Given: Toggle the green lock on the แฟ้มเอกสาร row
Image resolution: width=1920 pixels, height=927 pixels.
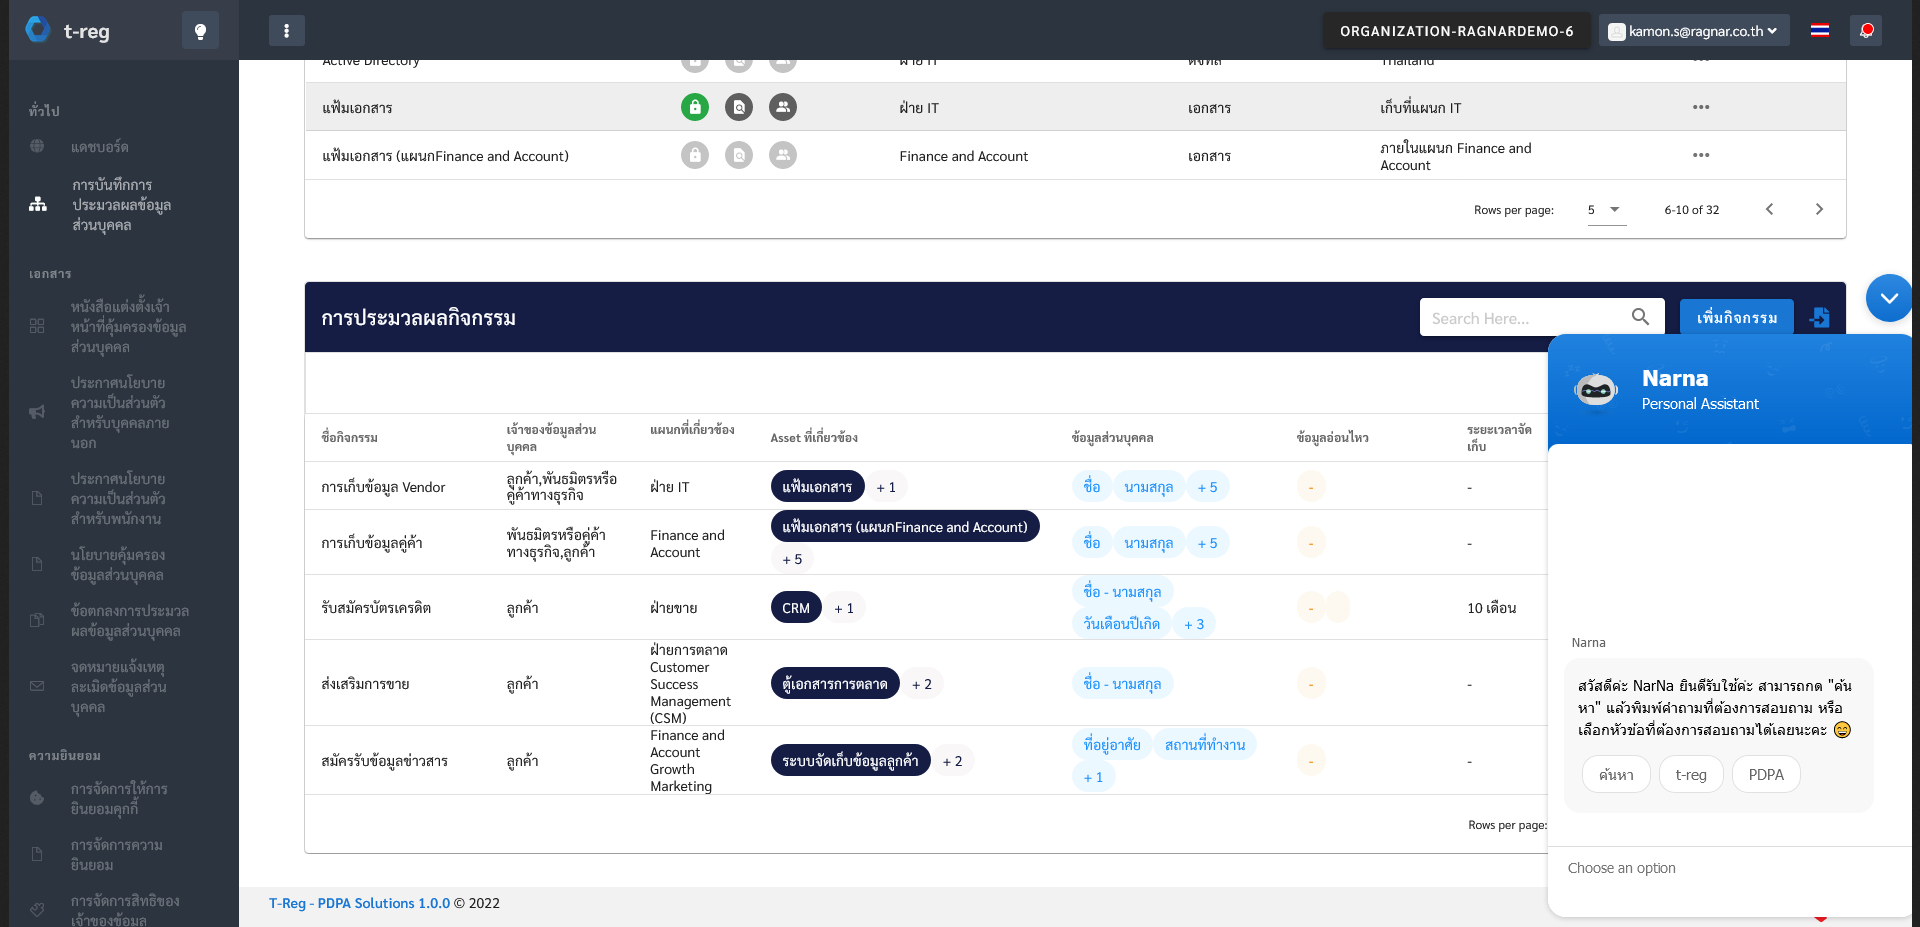Looking at the screenshot, I should 695,107.
